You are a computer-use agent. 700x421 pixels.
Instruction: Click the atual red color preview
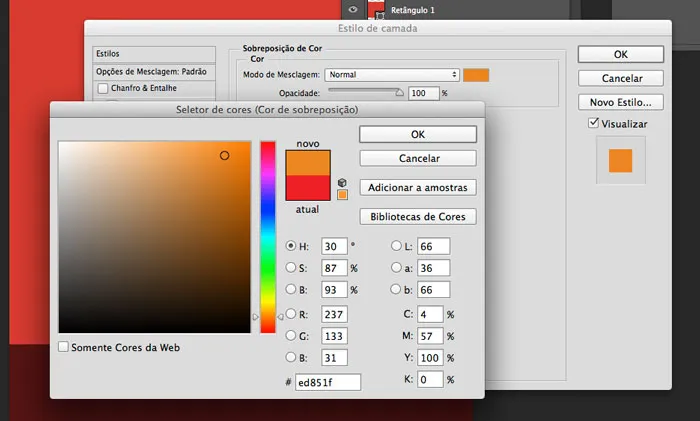pyautogui.click(x=308, y=188)
